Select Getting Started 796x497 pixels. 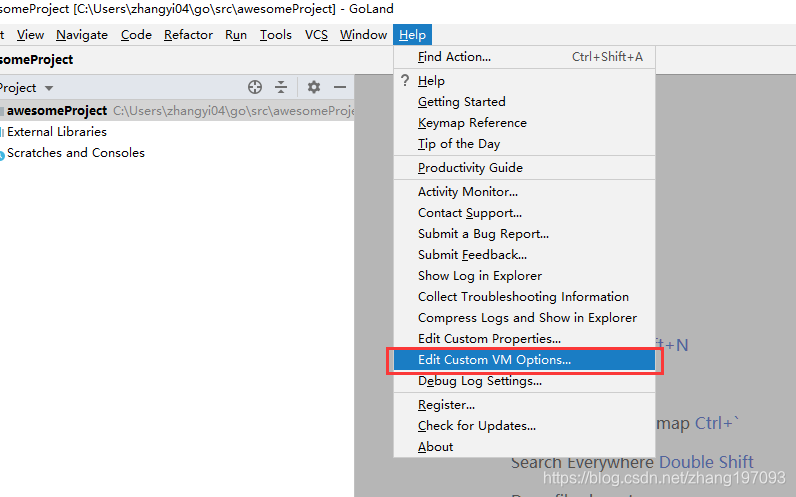click(524, 102)
